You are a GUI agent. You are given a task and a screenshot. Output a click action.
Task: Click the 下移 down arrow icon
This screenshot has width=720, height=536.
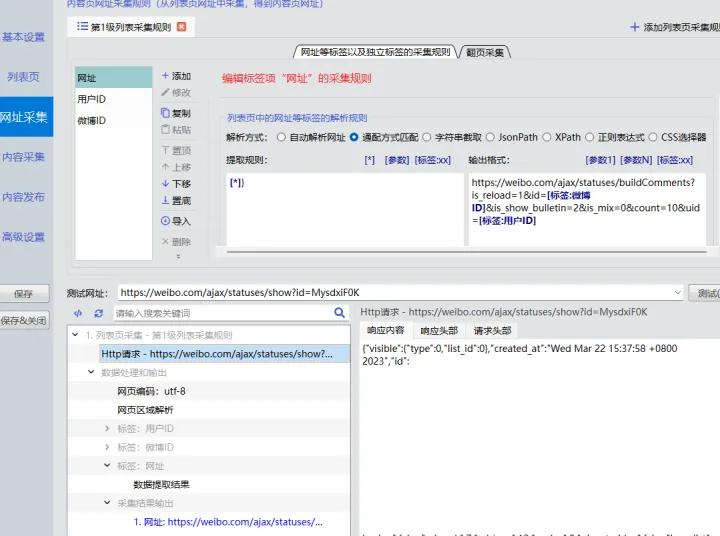click(165, 183)
